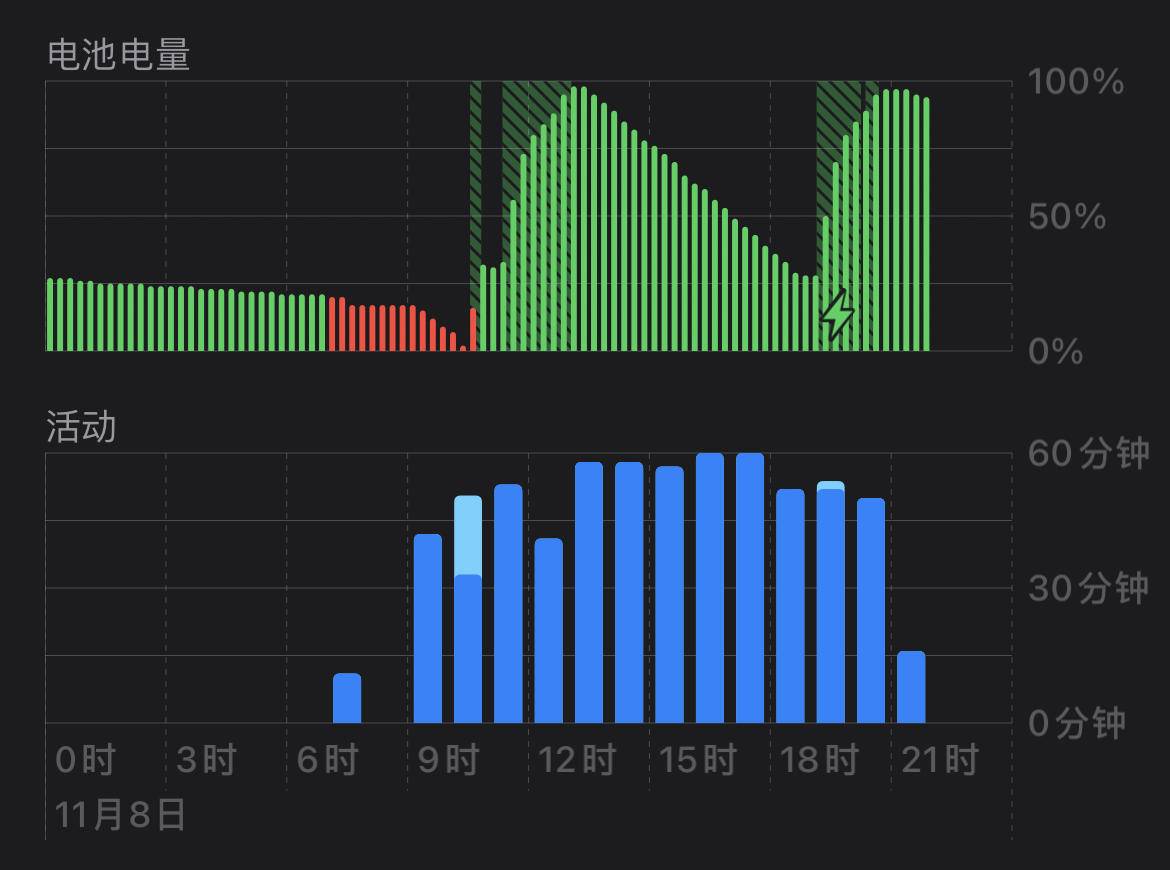Select the 9时 activity bar
The width and height of the screenshot is (1170, 870).
click(x=428, y=628)
